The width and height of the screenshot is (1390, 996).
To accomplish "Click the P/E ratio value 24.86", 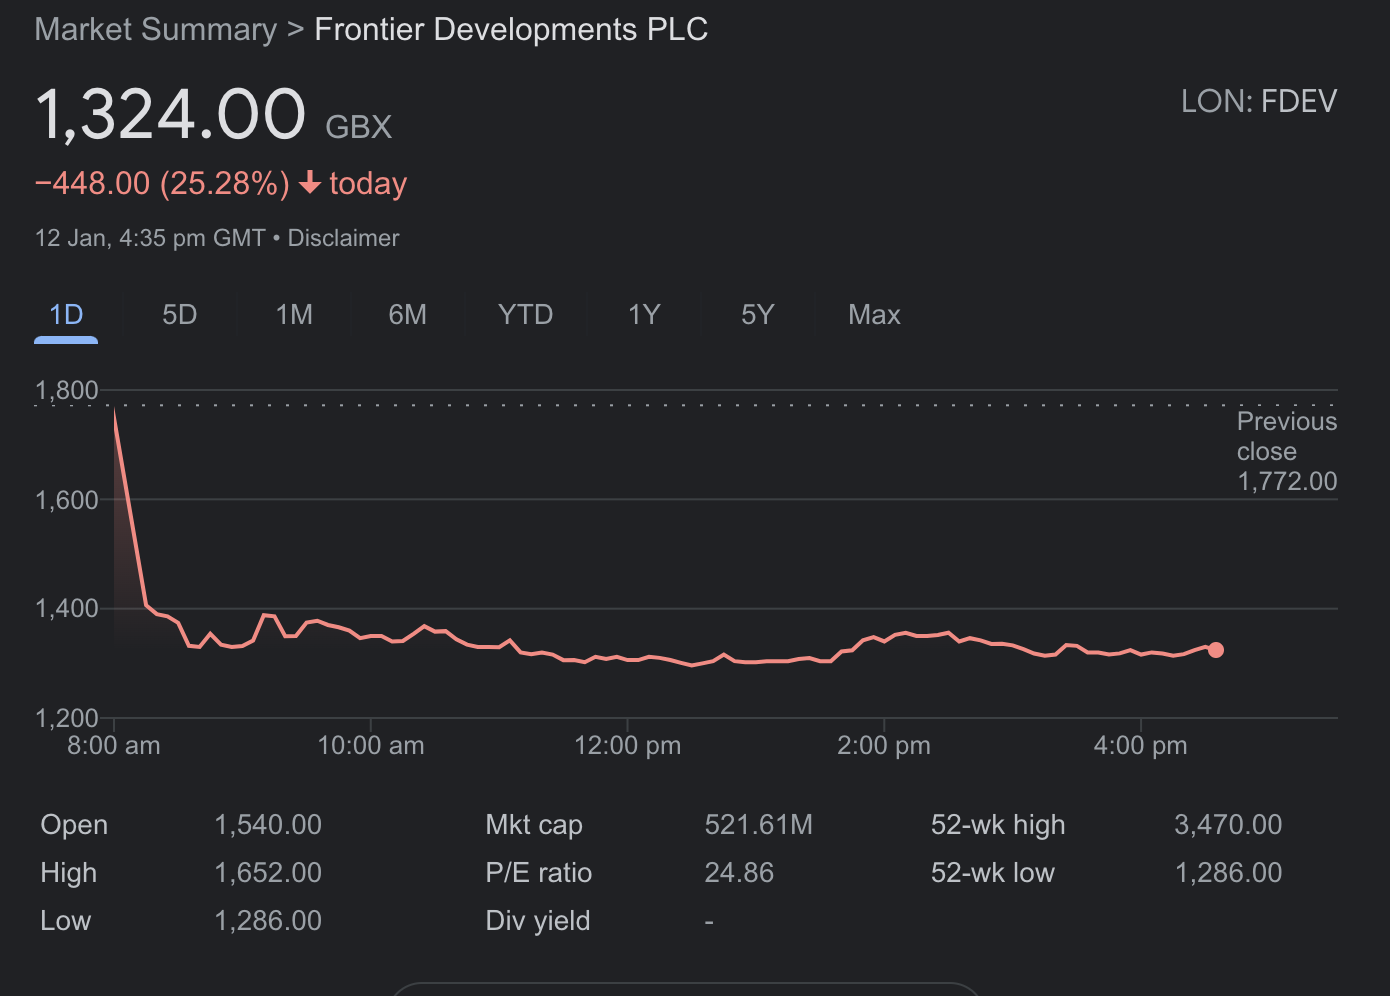I will click(x=739, y=873).
